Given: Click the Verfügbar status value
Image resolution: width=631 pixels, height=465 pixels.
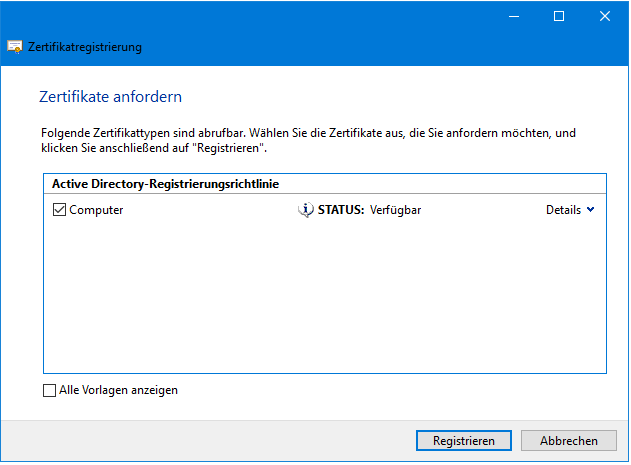Looking at the screenshot, I should coord(393,210).
